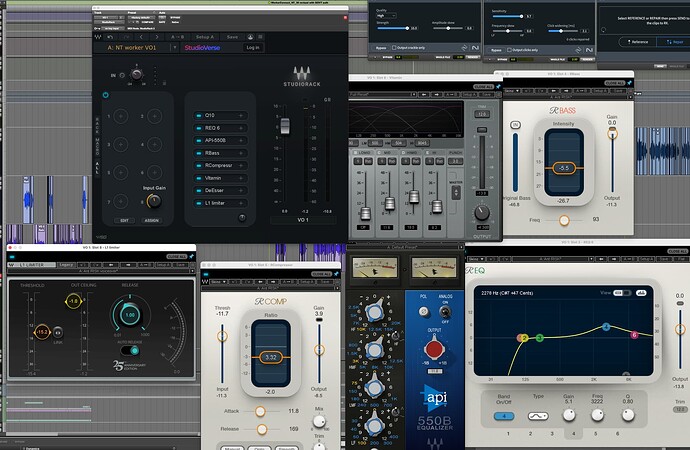Flip the API-550B Analog switch
690x450 pixels.
coord(445,311)
